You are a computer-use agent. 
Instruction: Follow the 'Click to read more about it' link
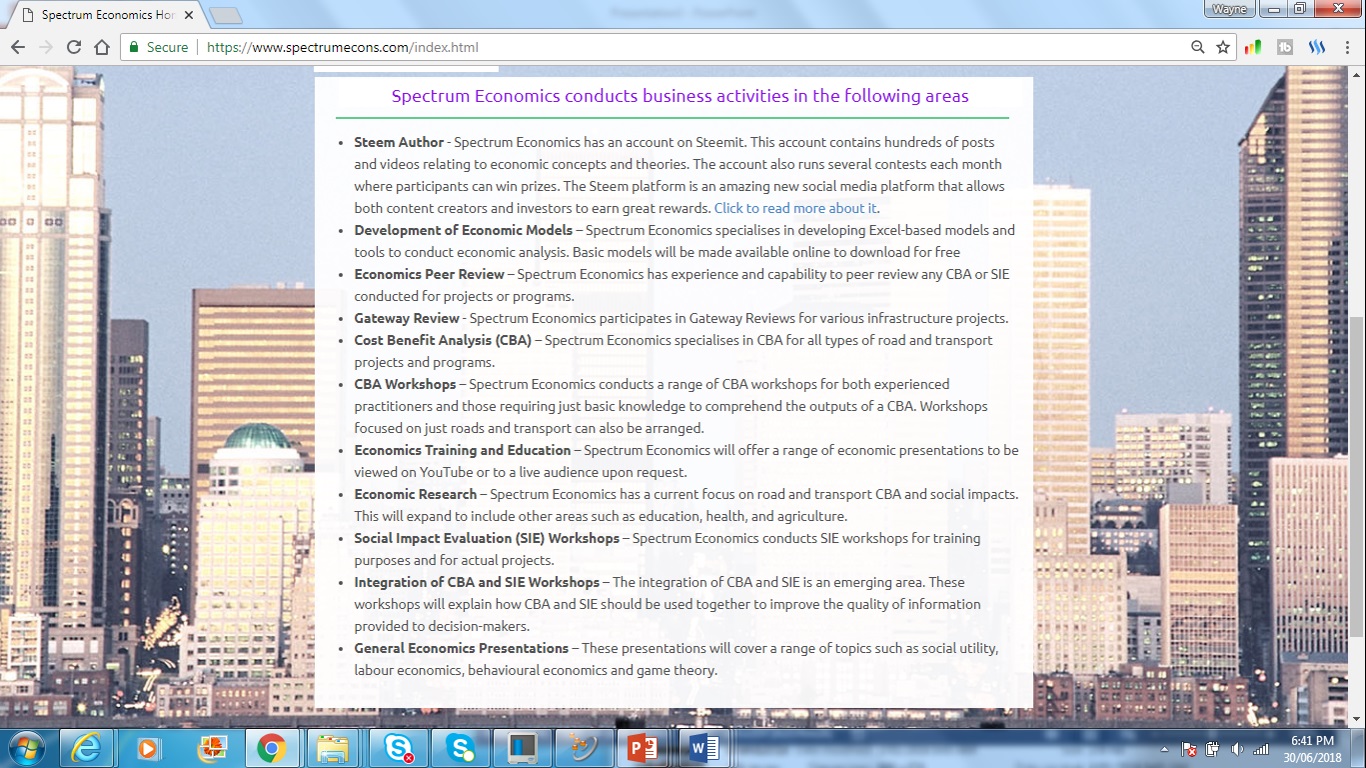(795, 208)
